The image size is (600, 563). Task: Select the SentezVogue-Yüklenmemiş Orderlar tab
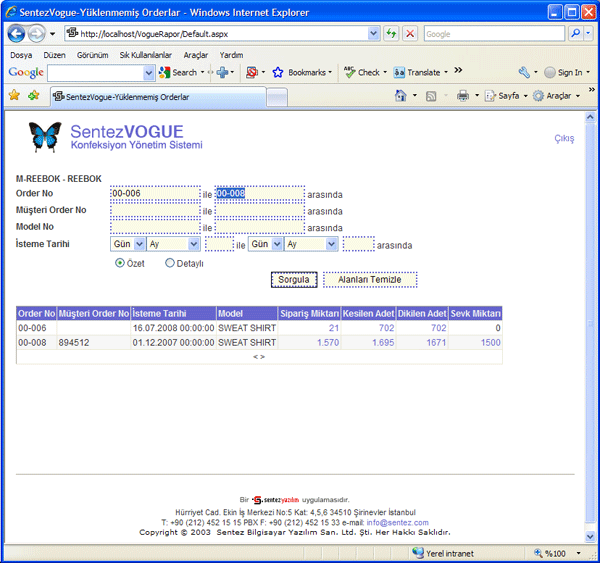click(x=158, y=97)
